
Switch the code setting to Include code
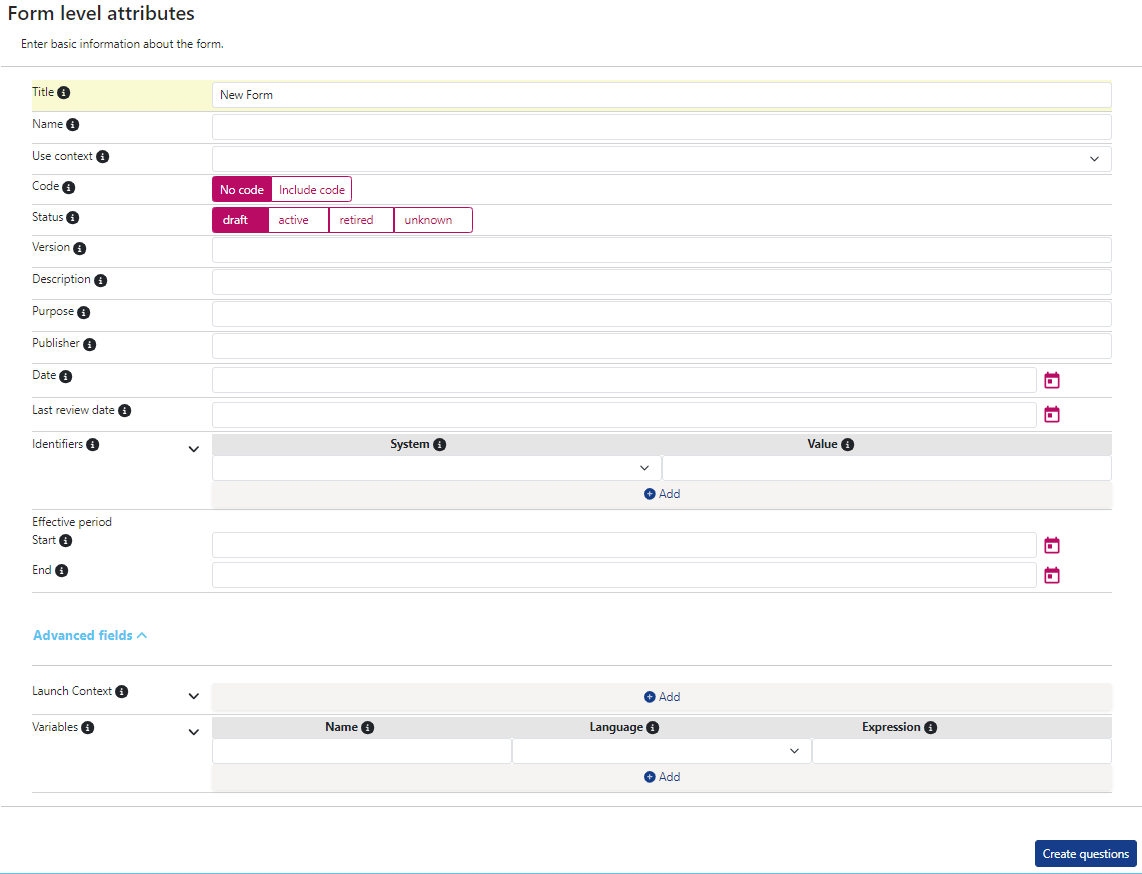point(311,188)
